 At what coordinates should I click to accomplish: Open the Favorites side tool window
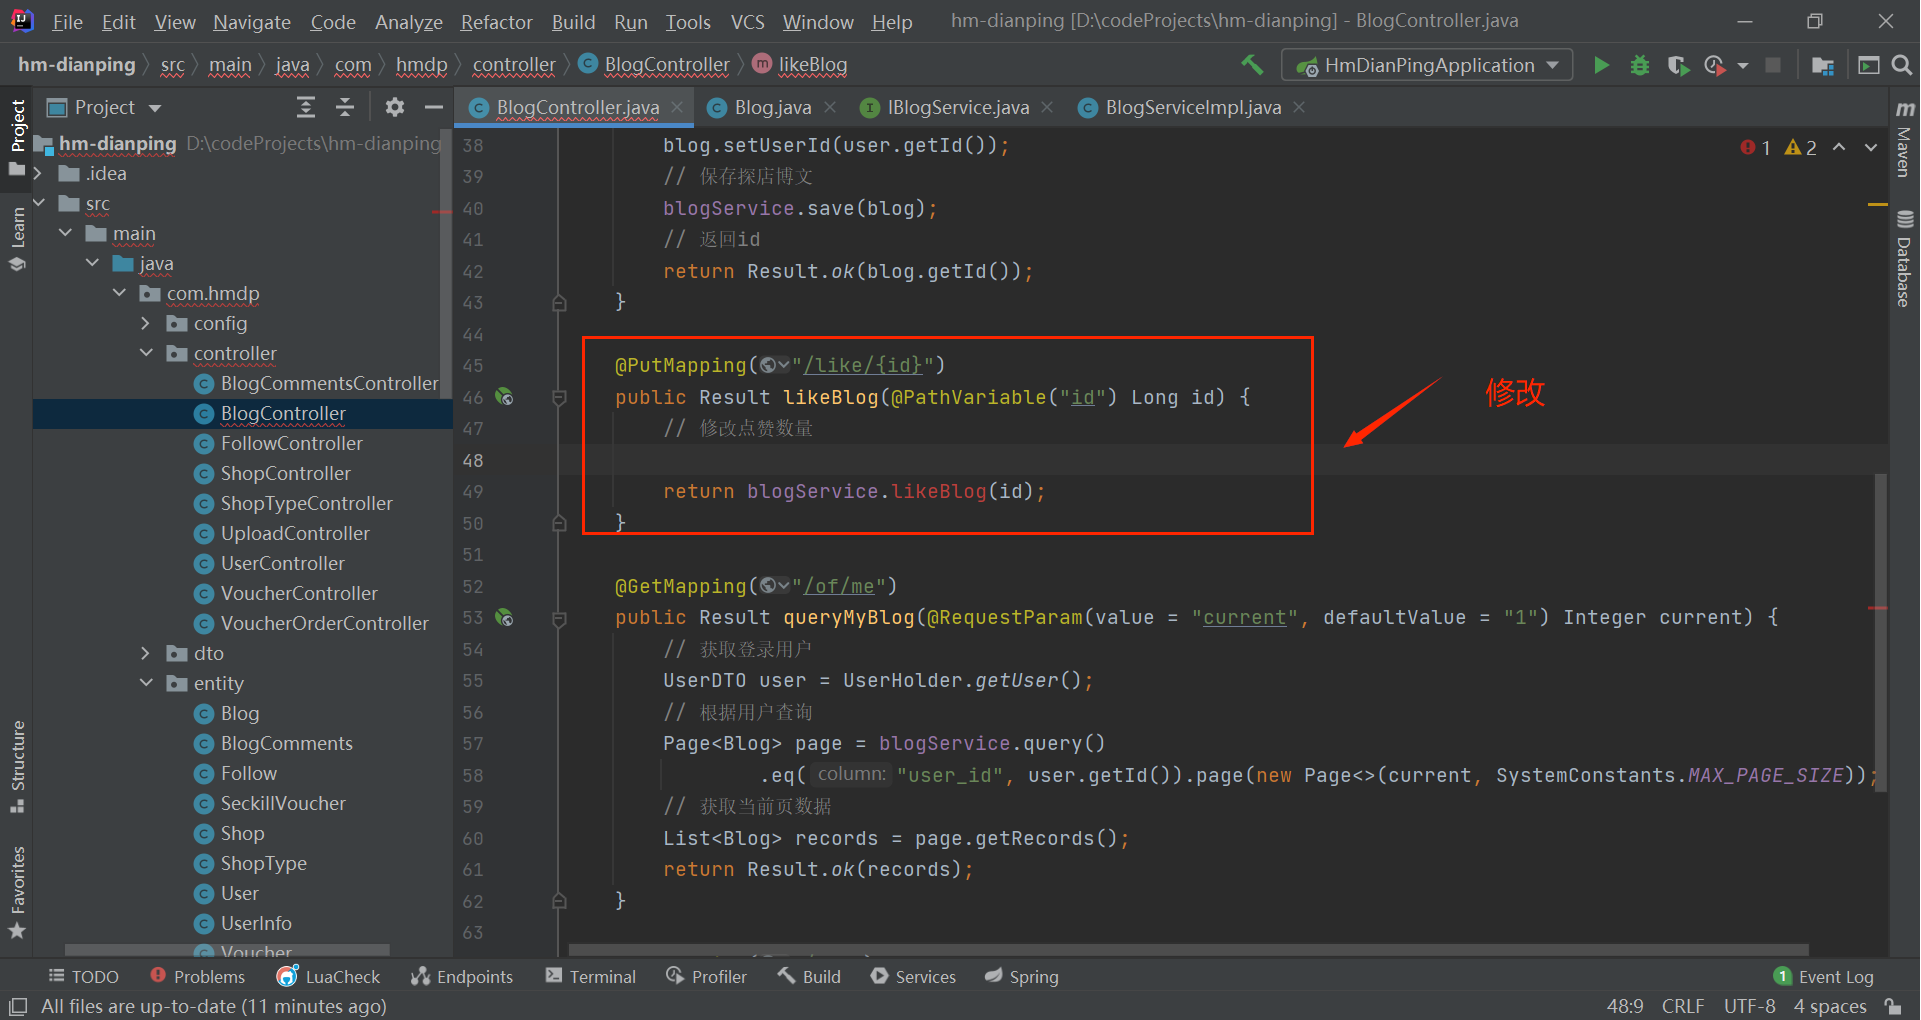click(x=17, y=893)
